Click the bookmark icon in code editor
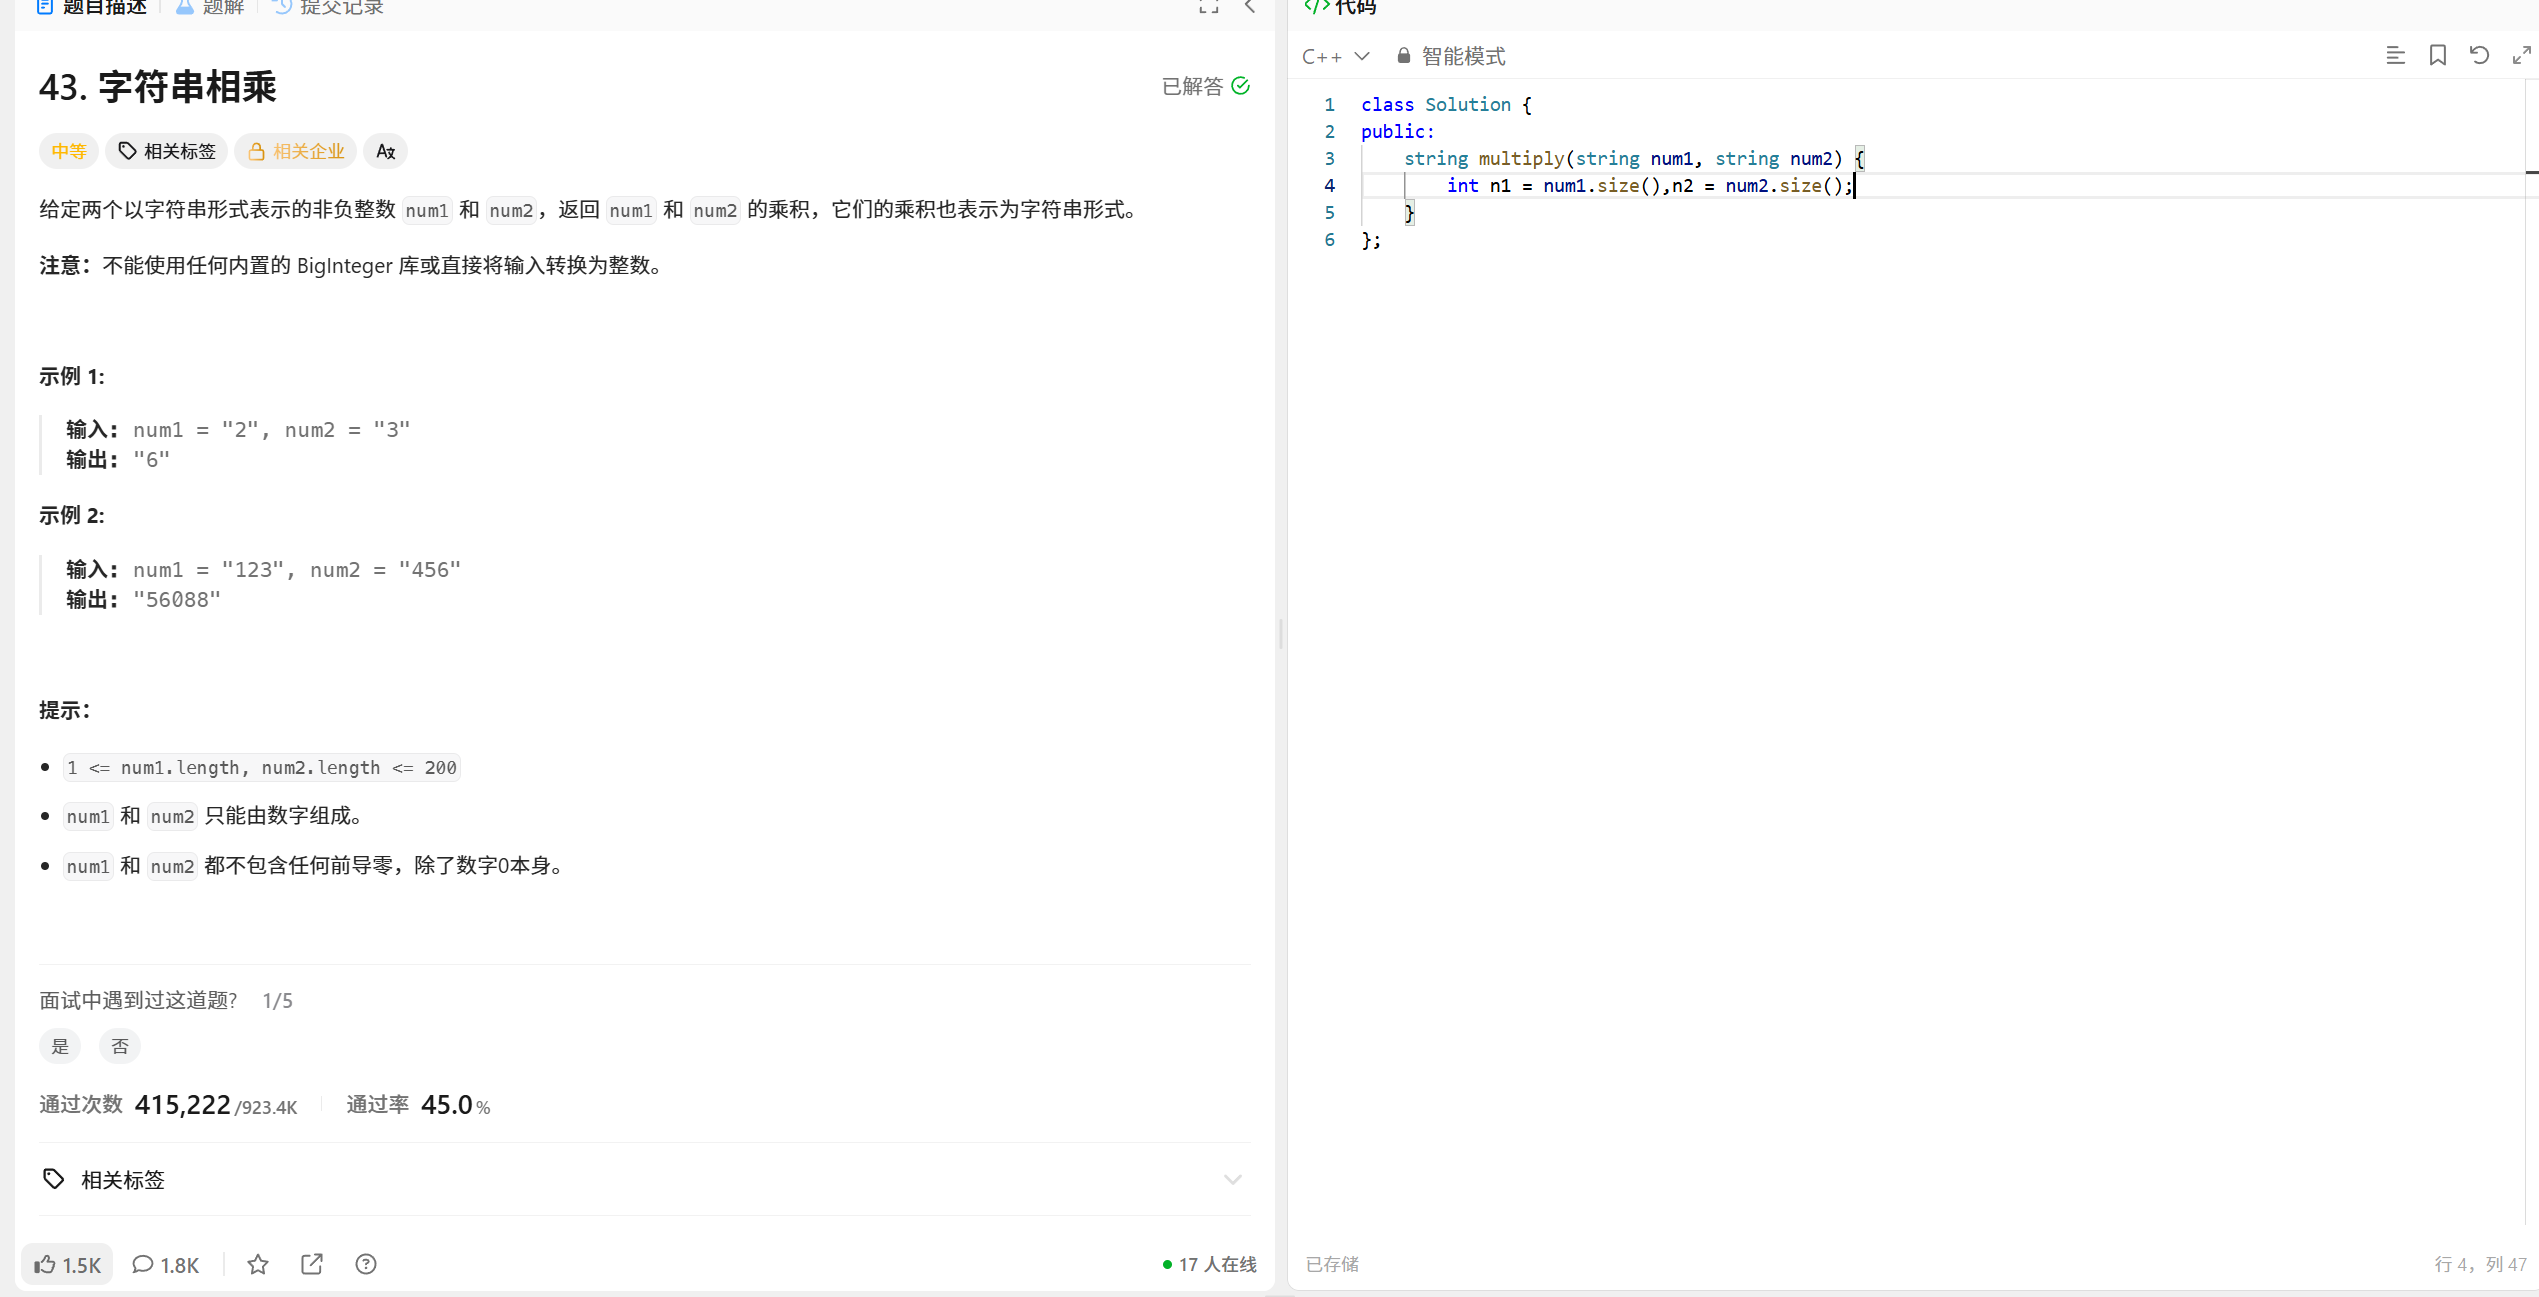 click(2437, 56)
